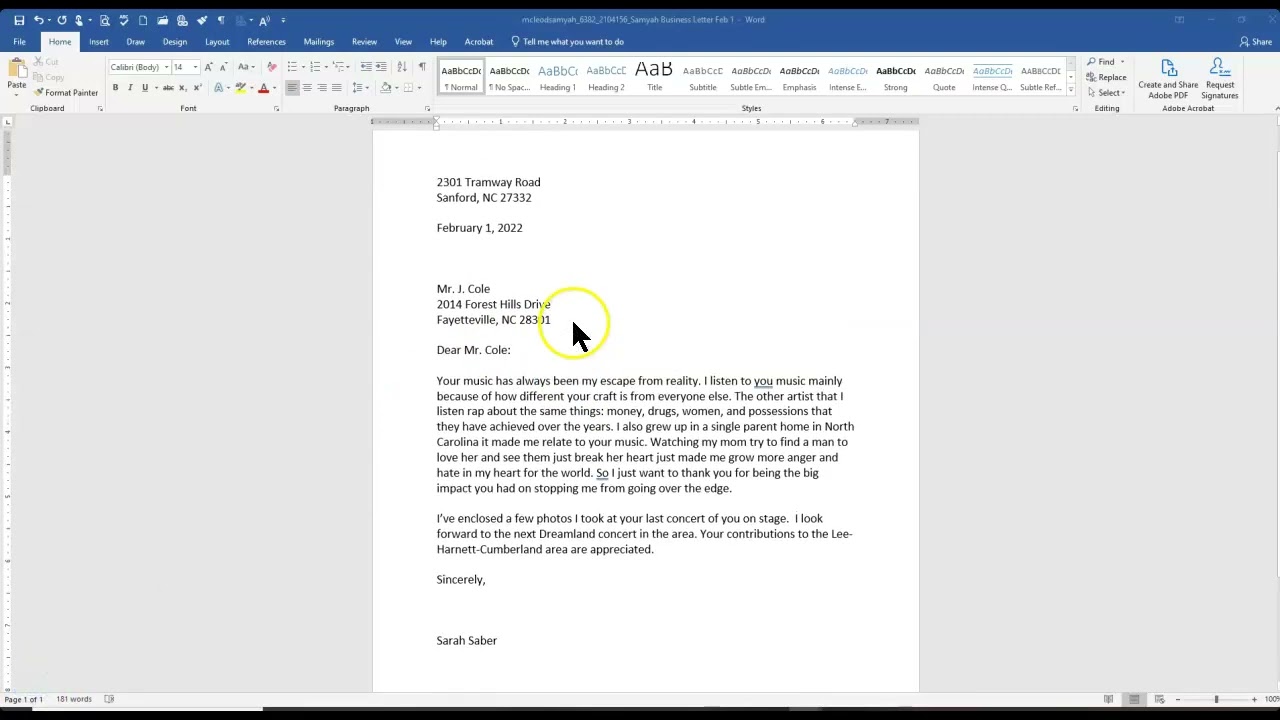The width and height of the screenshot is (1280, 720).
Task: Click the Paste button
Action: tap(17, 75)
